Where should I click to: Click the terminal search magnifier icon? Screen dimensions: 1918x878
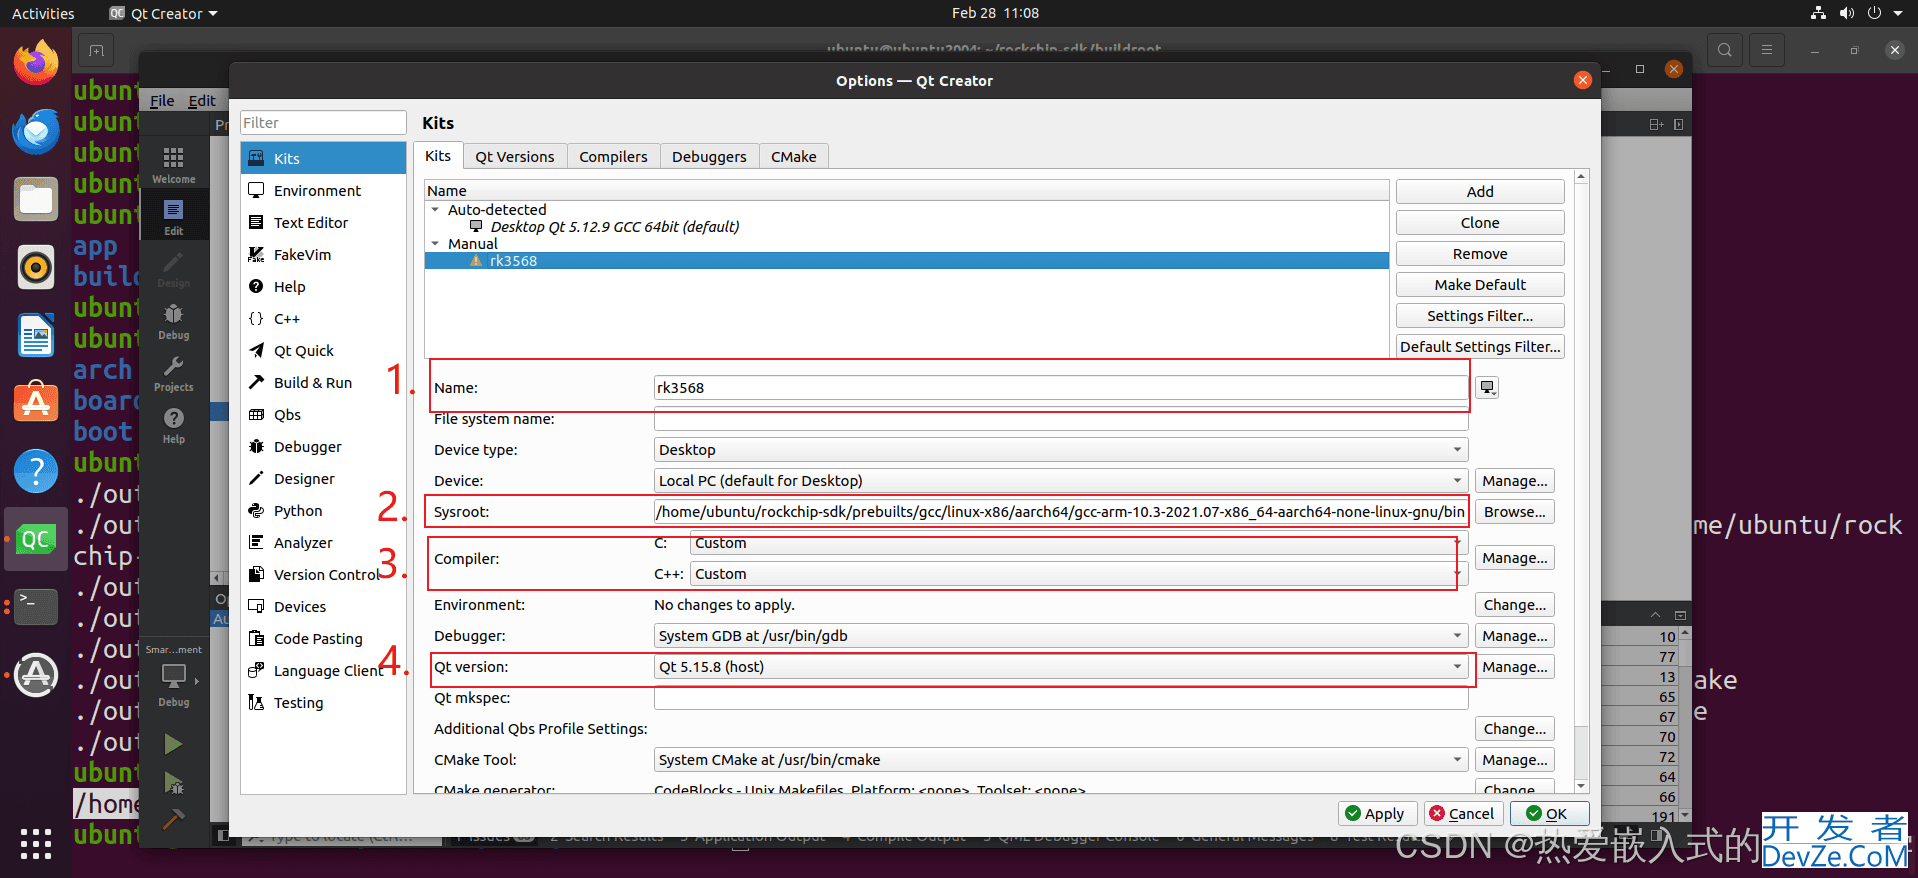(1725, 50)
